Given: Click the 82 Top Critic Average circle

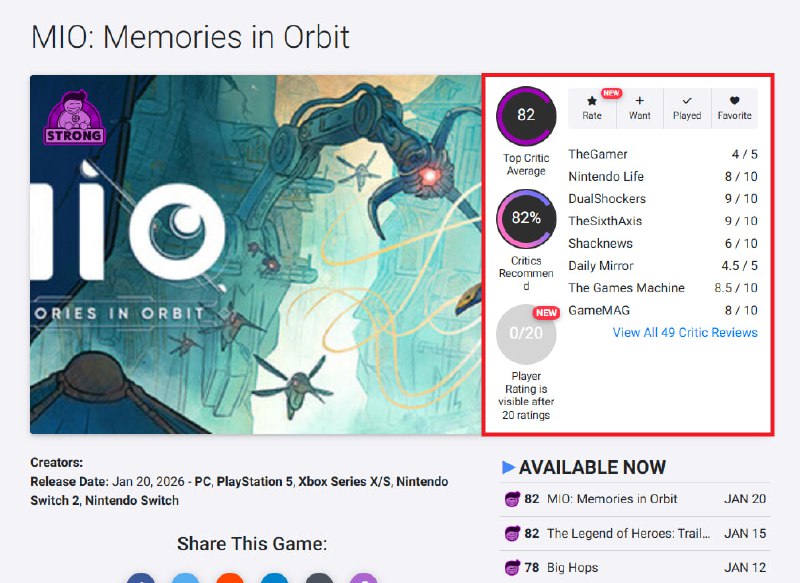Looking at the screenshot, I should 526,115.
